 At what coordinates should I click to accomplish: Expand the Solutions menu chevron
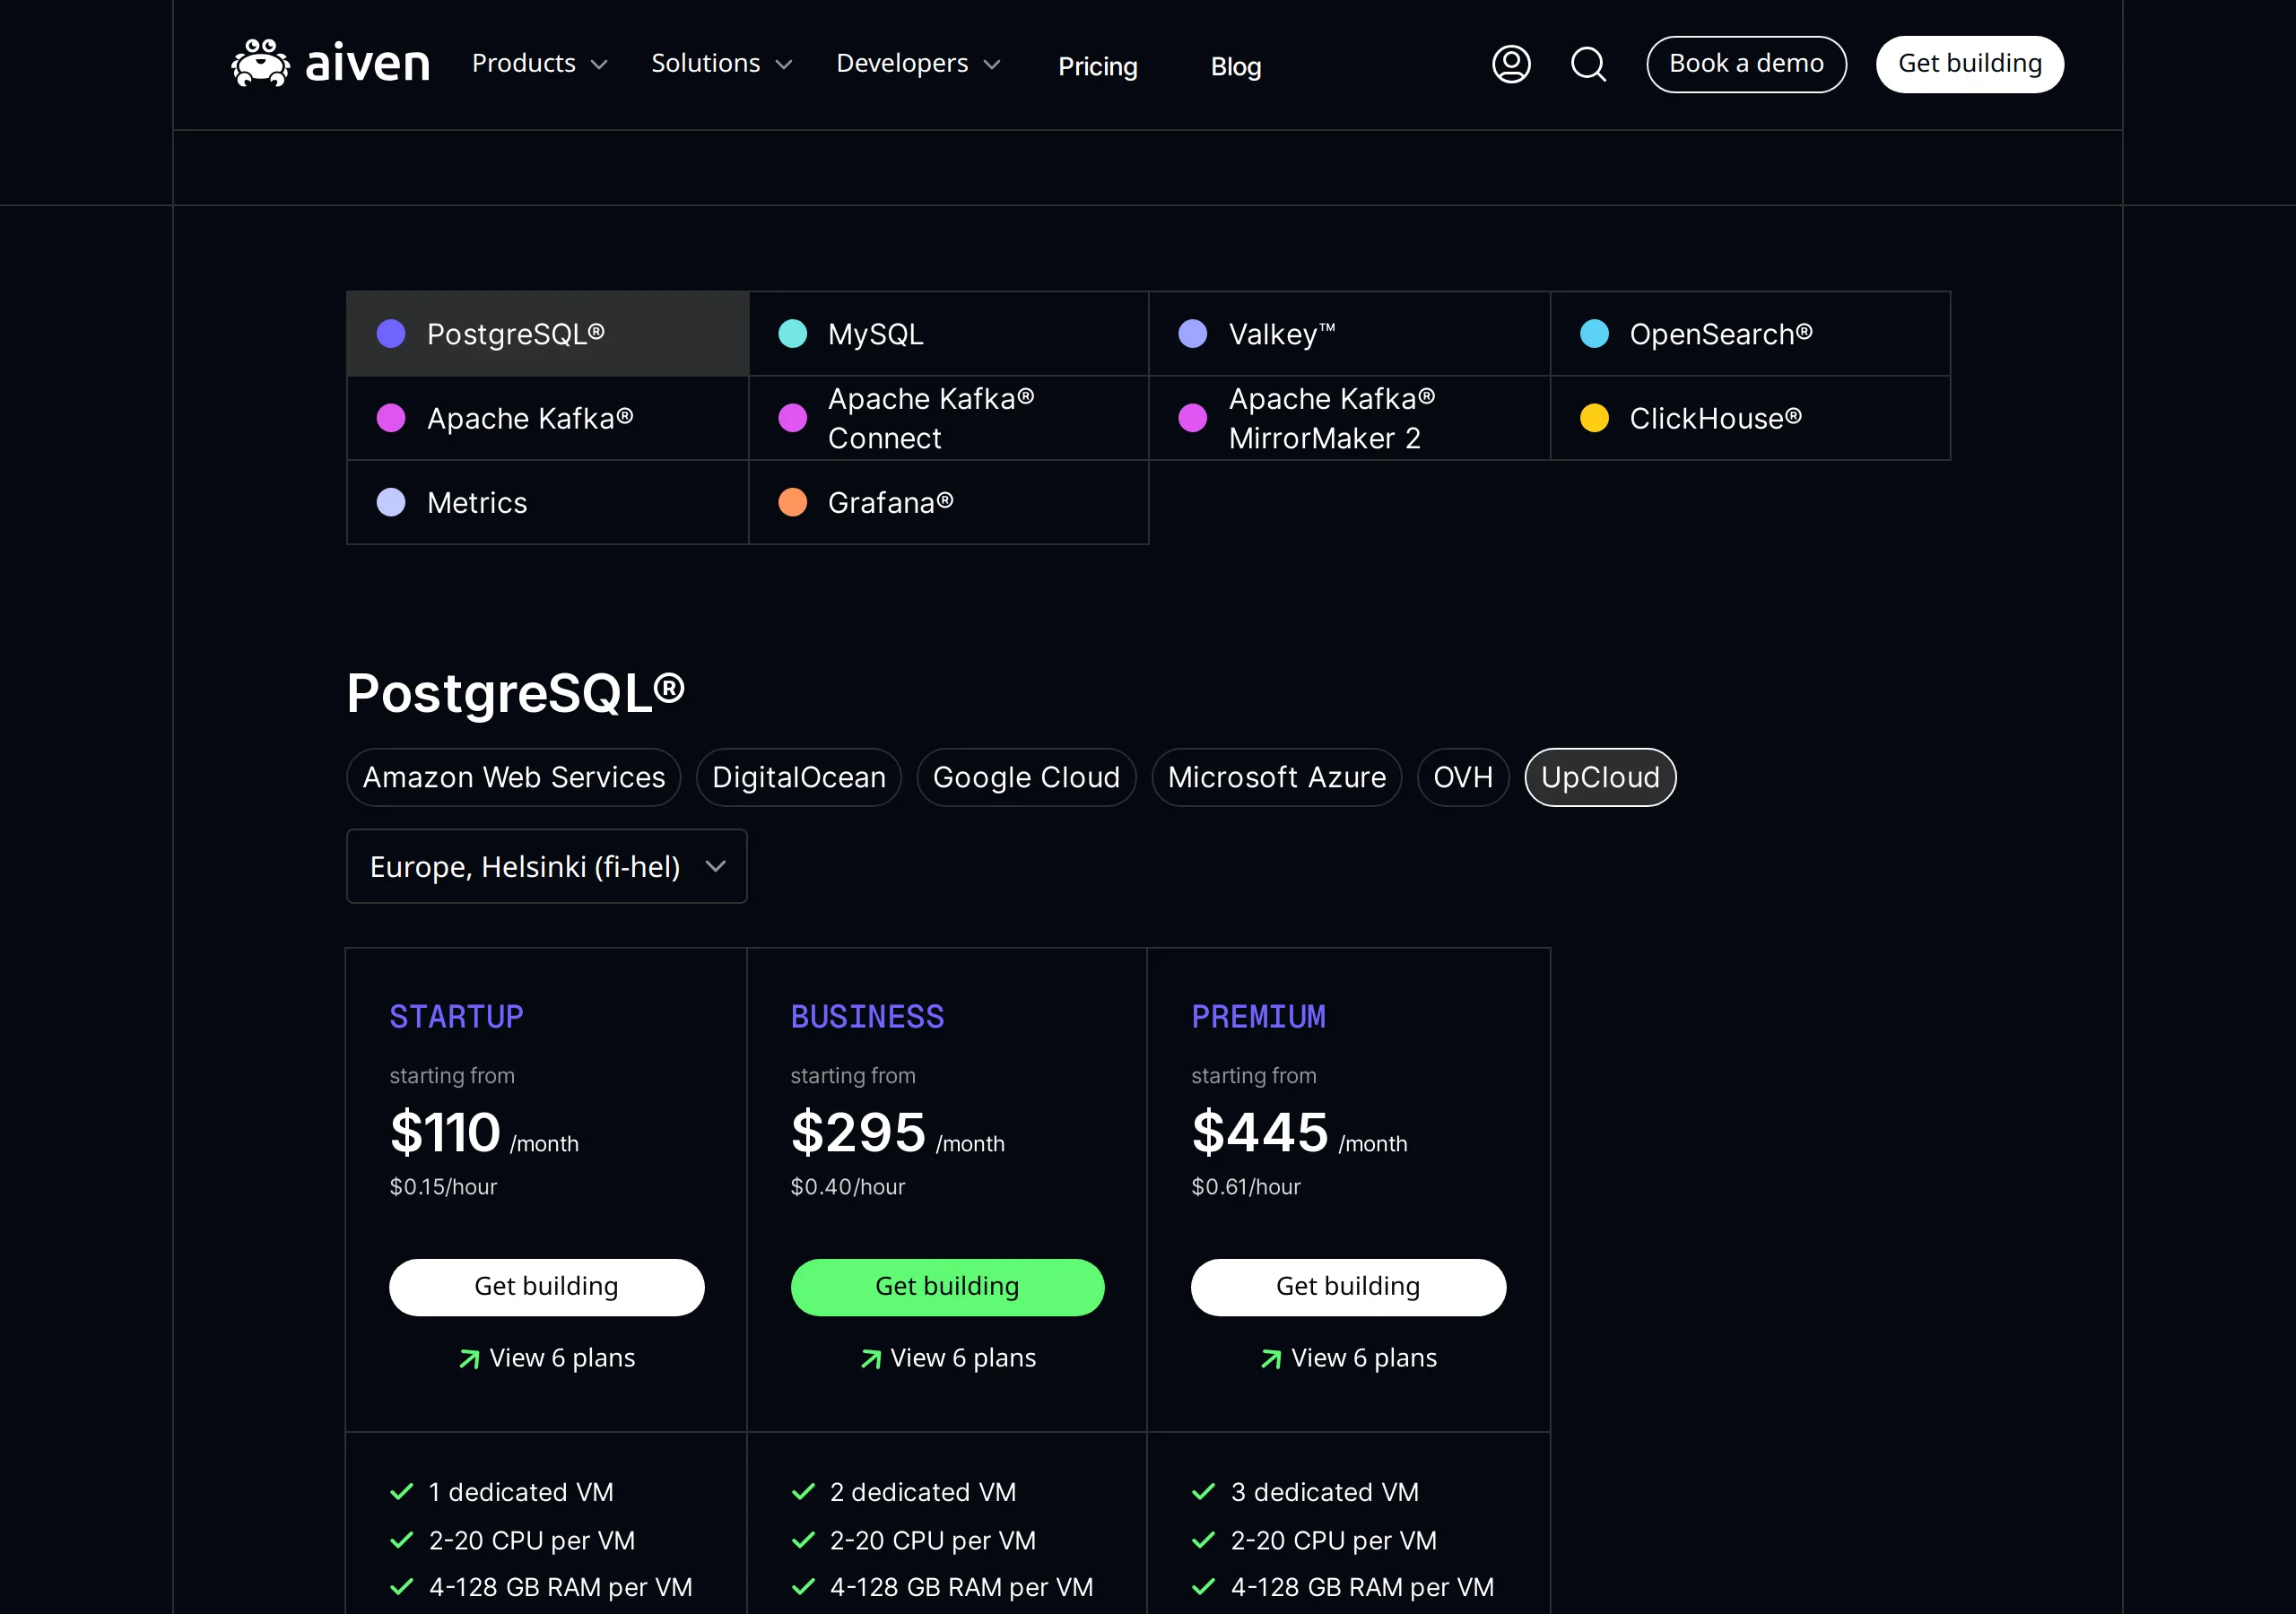(x=784, y=65)
